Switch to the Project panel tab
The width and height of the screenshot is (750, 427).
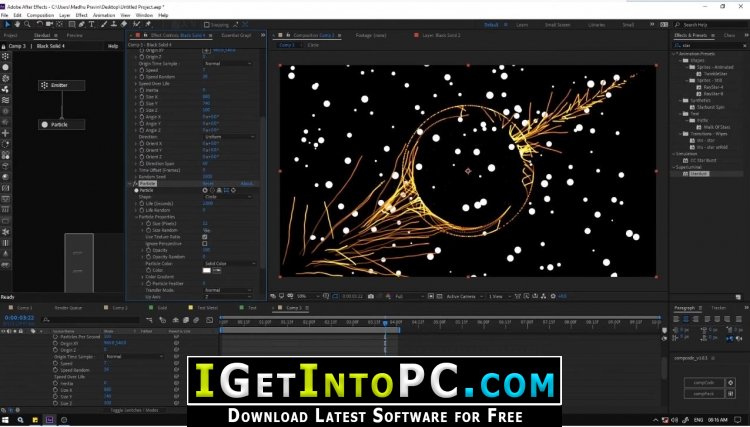click(x=11, y=35)
